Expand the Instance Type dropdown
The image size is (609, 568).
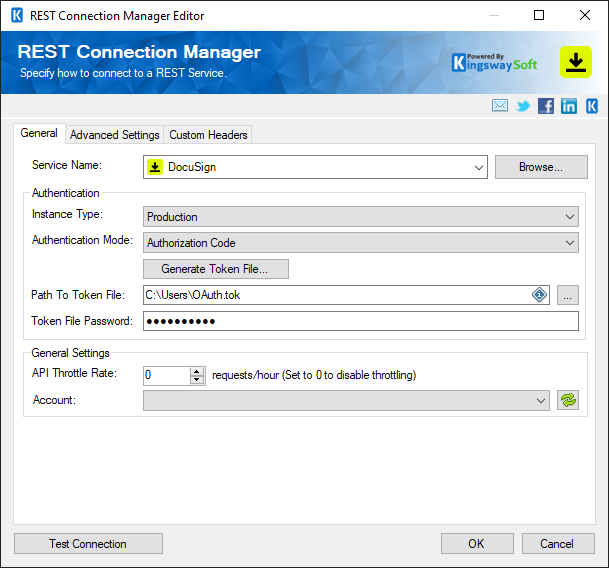click(x=569, y=217)
